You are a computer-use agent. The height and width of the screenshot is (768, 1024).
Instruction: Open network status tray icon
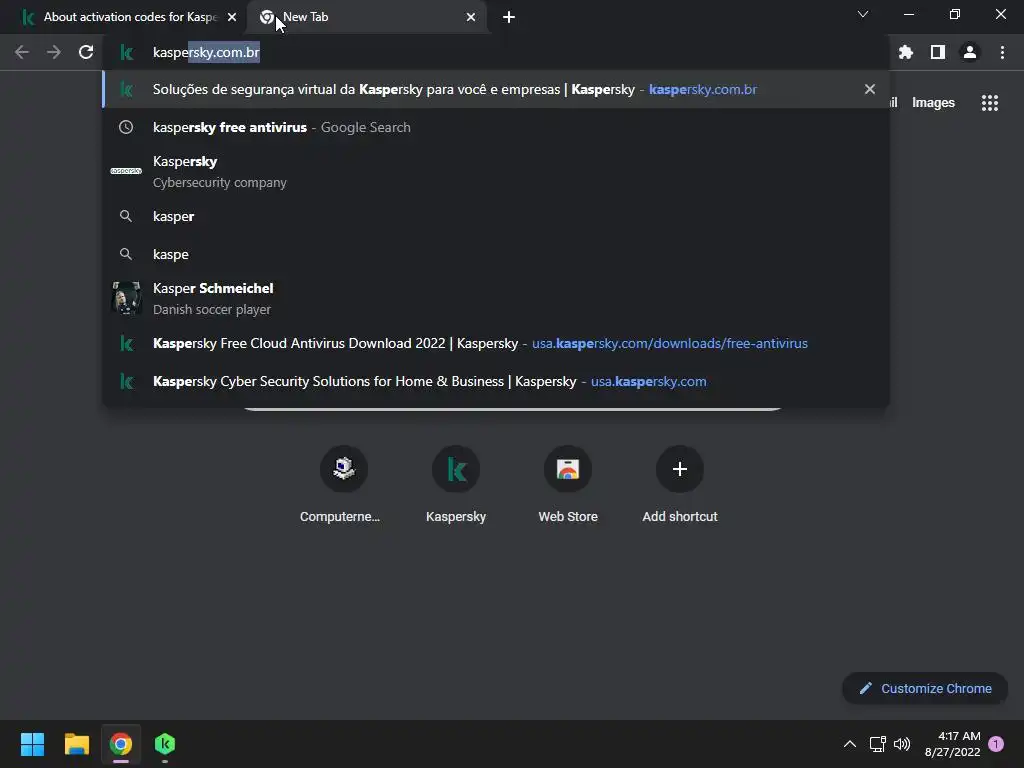[x=878, y=744]
